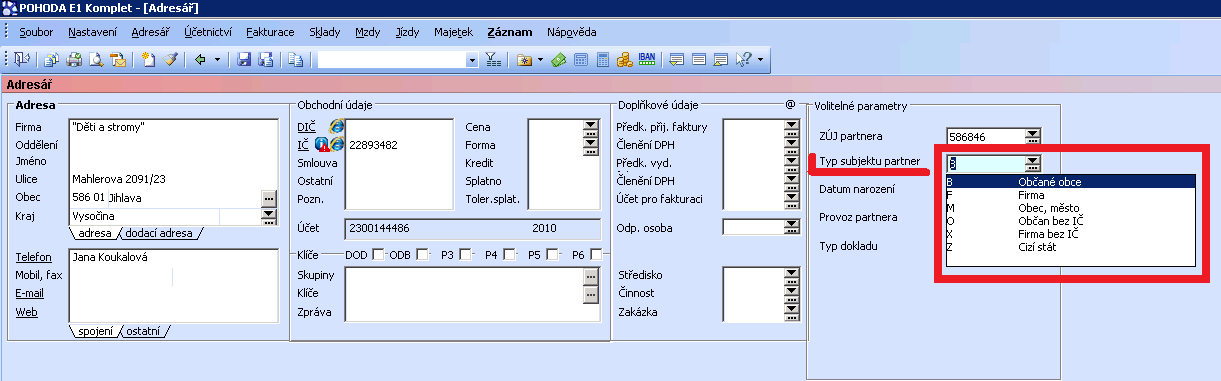Click the POHODA application icon in title bar
This screenshot has height=381, width=1221.
(9, 9)
